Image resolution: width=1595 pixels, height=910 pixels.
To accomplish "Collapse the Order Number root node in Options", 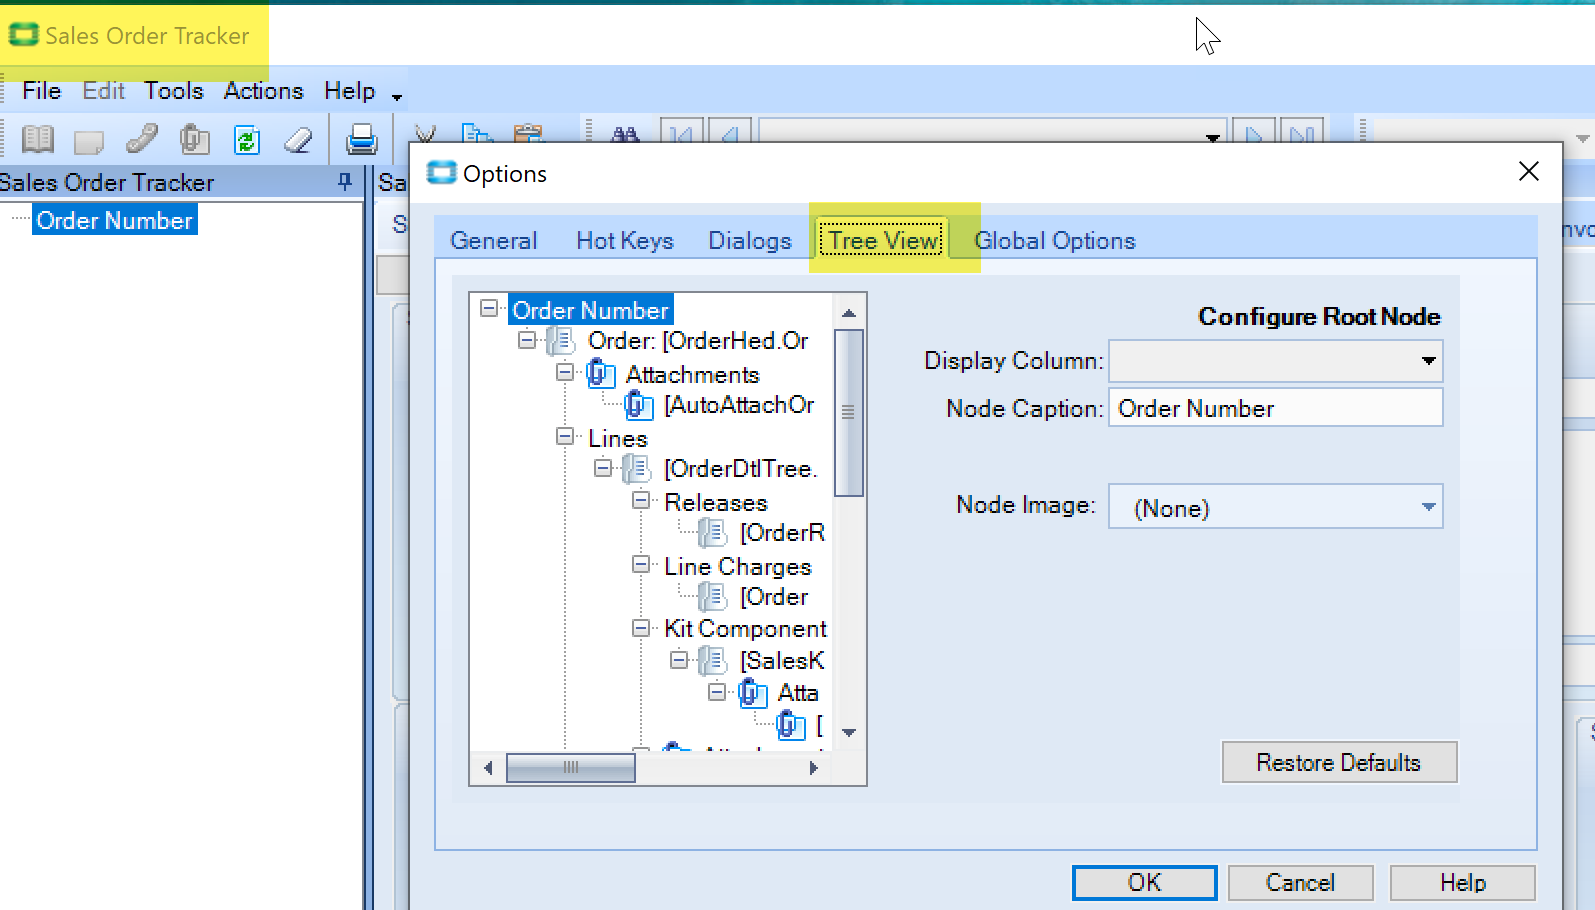I will pyautogui.click(x=489, y=308).
